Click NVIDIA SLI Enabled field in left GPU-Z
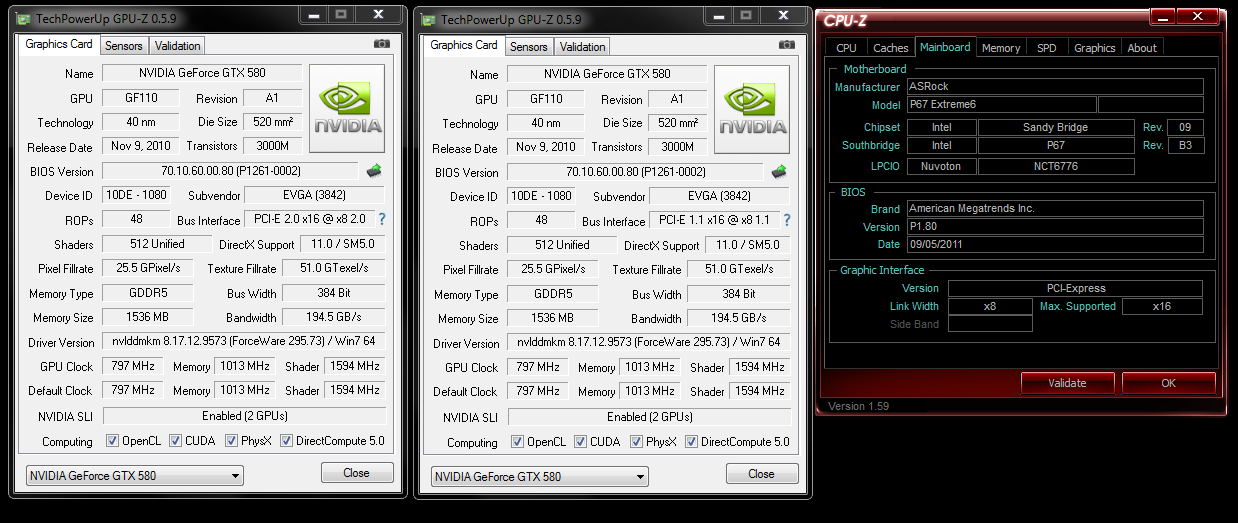This screenshot has height=523, width=1238. [245, 416]
